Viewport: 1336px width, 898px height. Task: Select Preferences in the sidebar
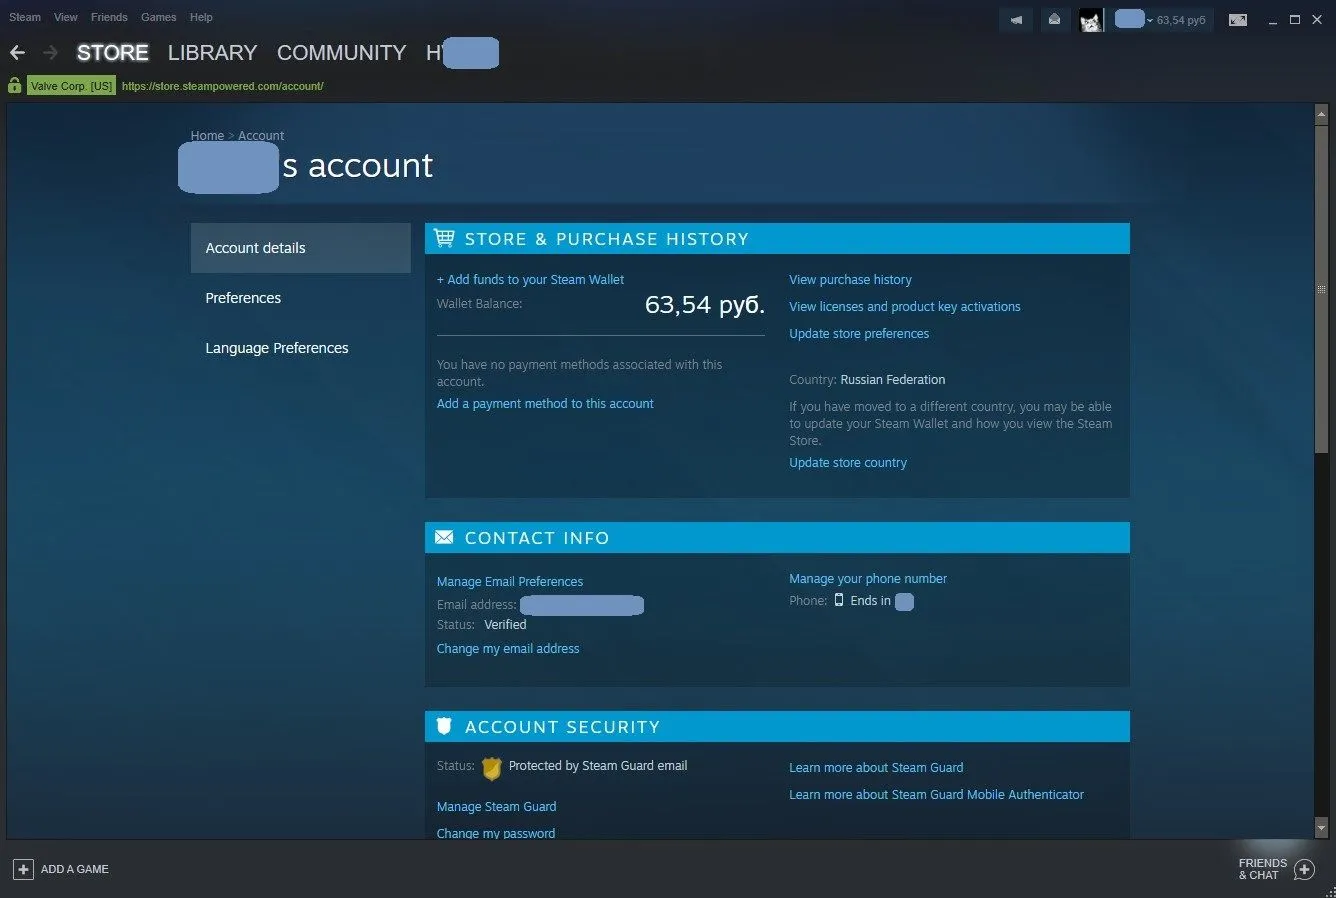243,298
